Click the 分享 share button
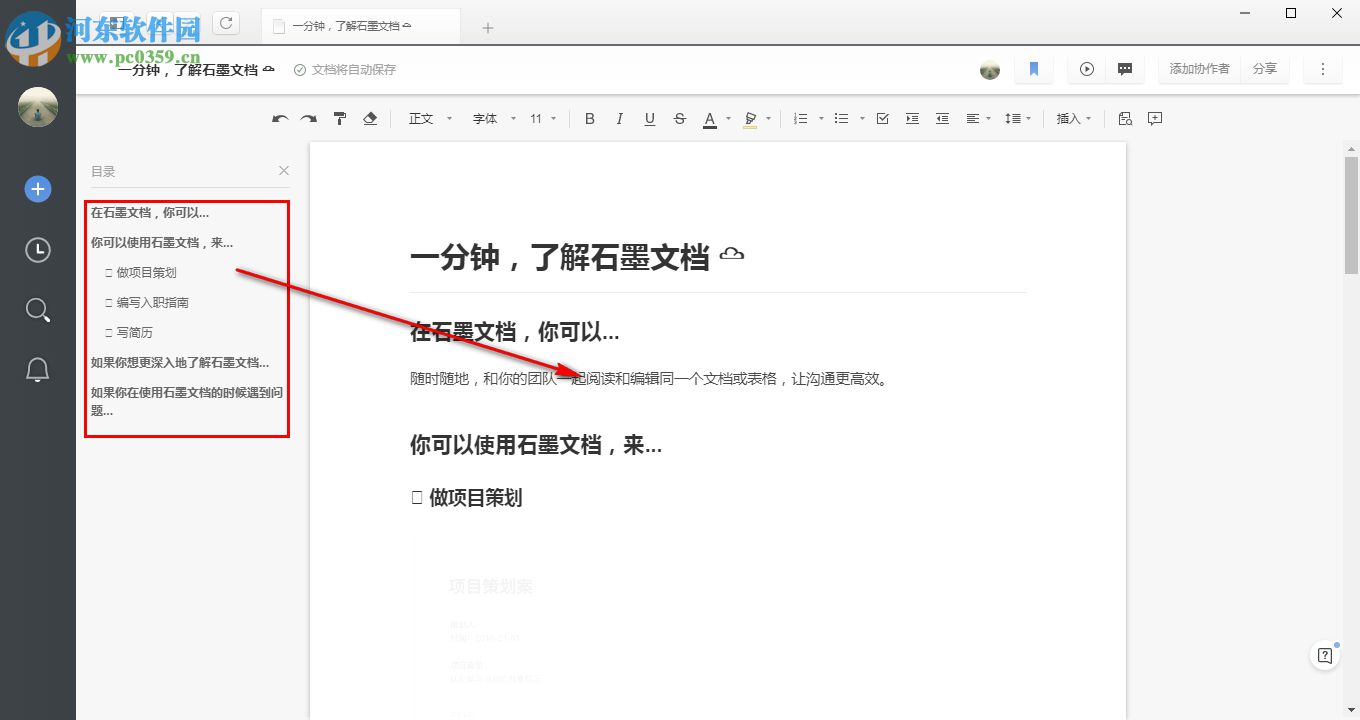 click(x=1265, y=69)
